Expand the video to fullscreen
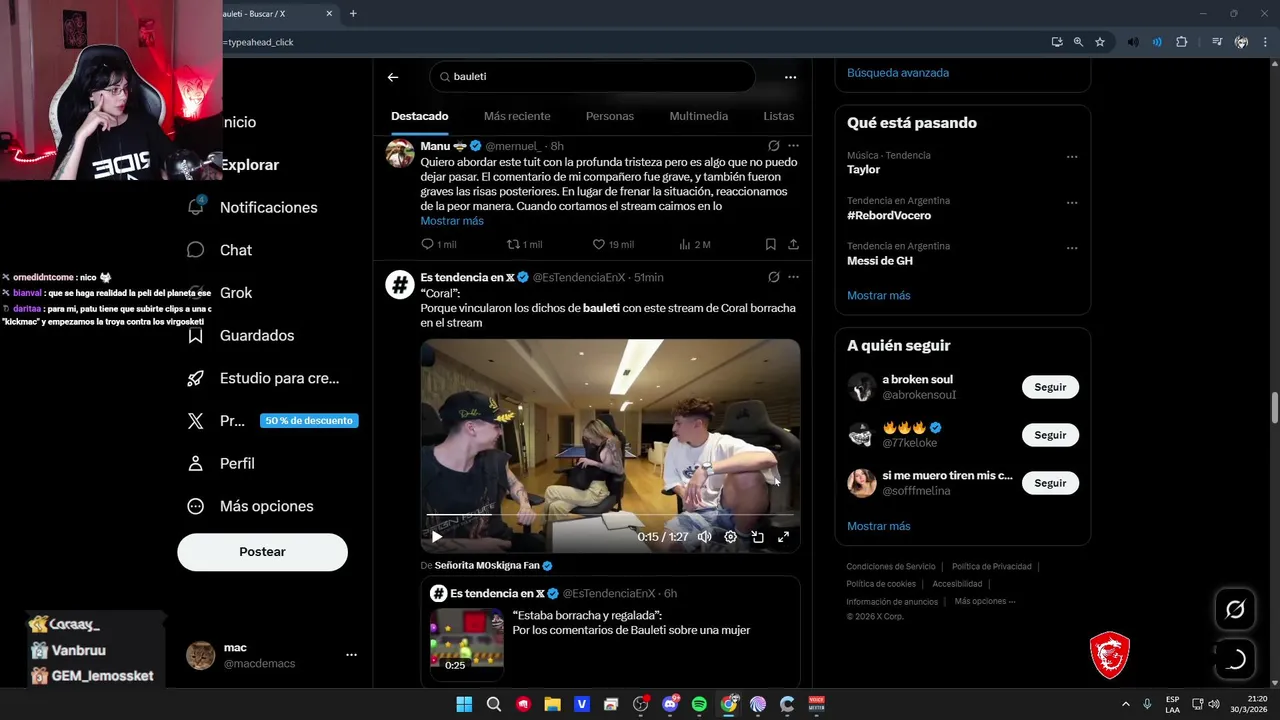 [x=783, y=537]
